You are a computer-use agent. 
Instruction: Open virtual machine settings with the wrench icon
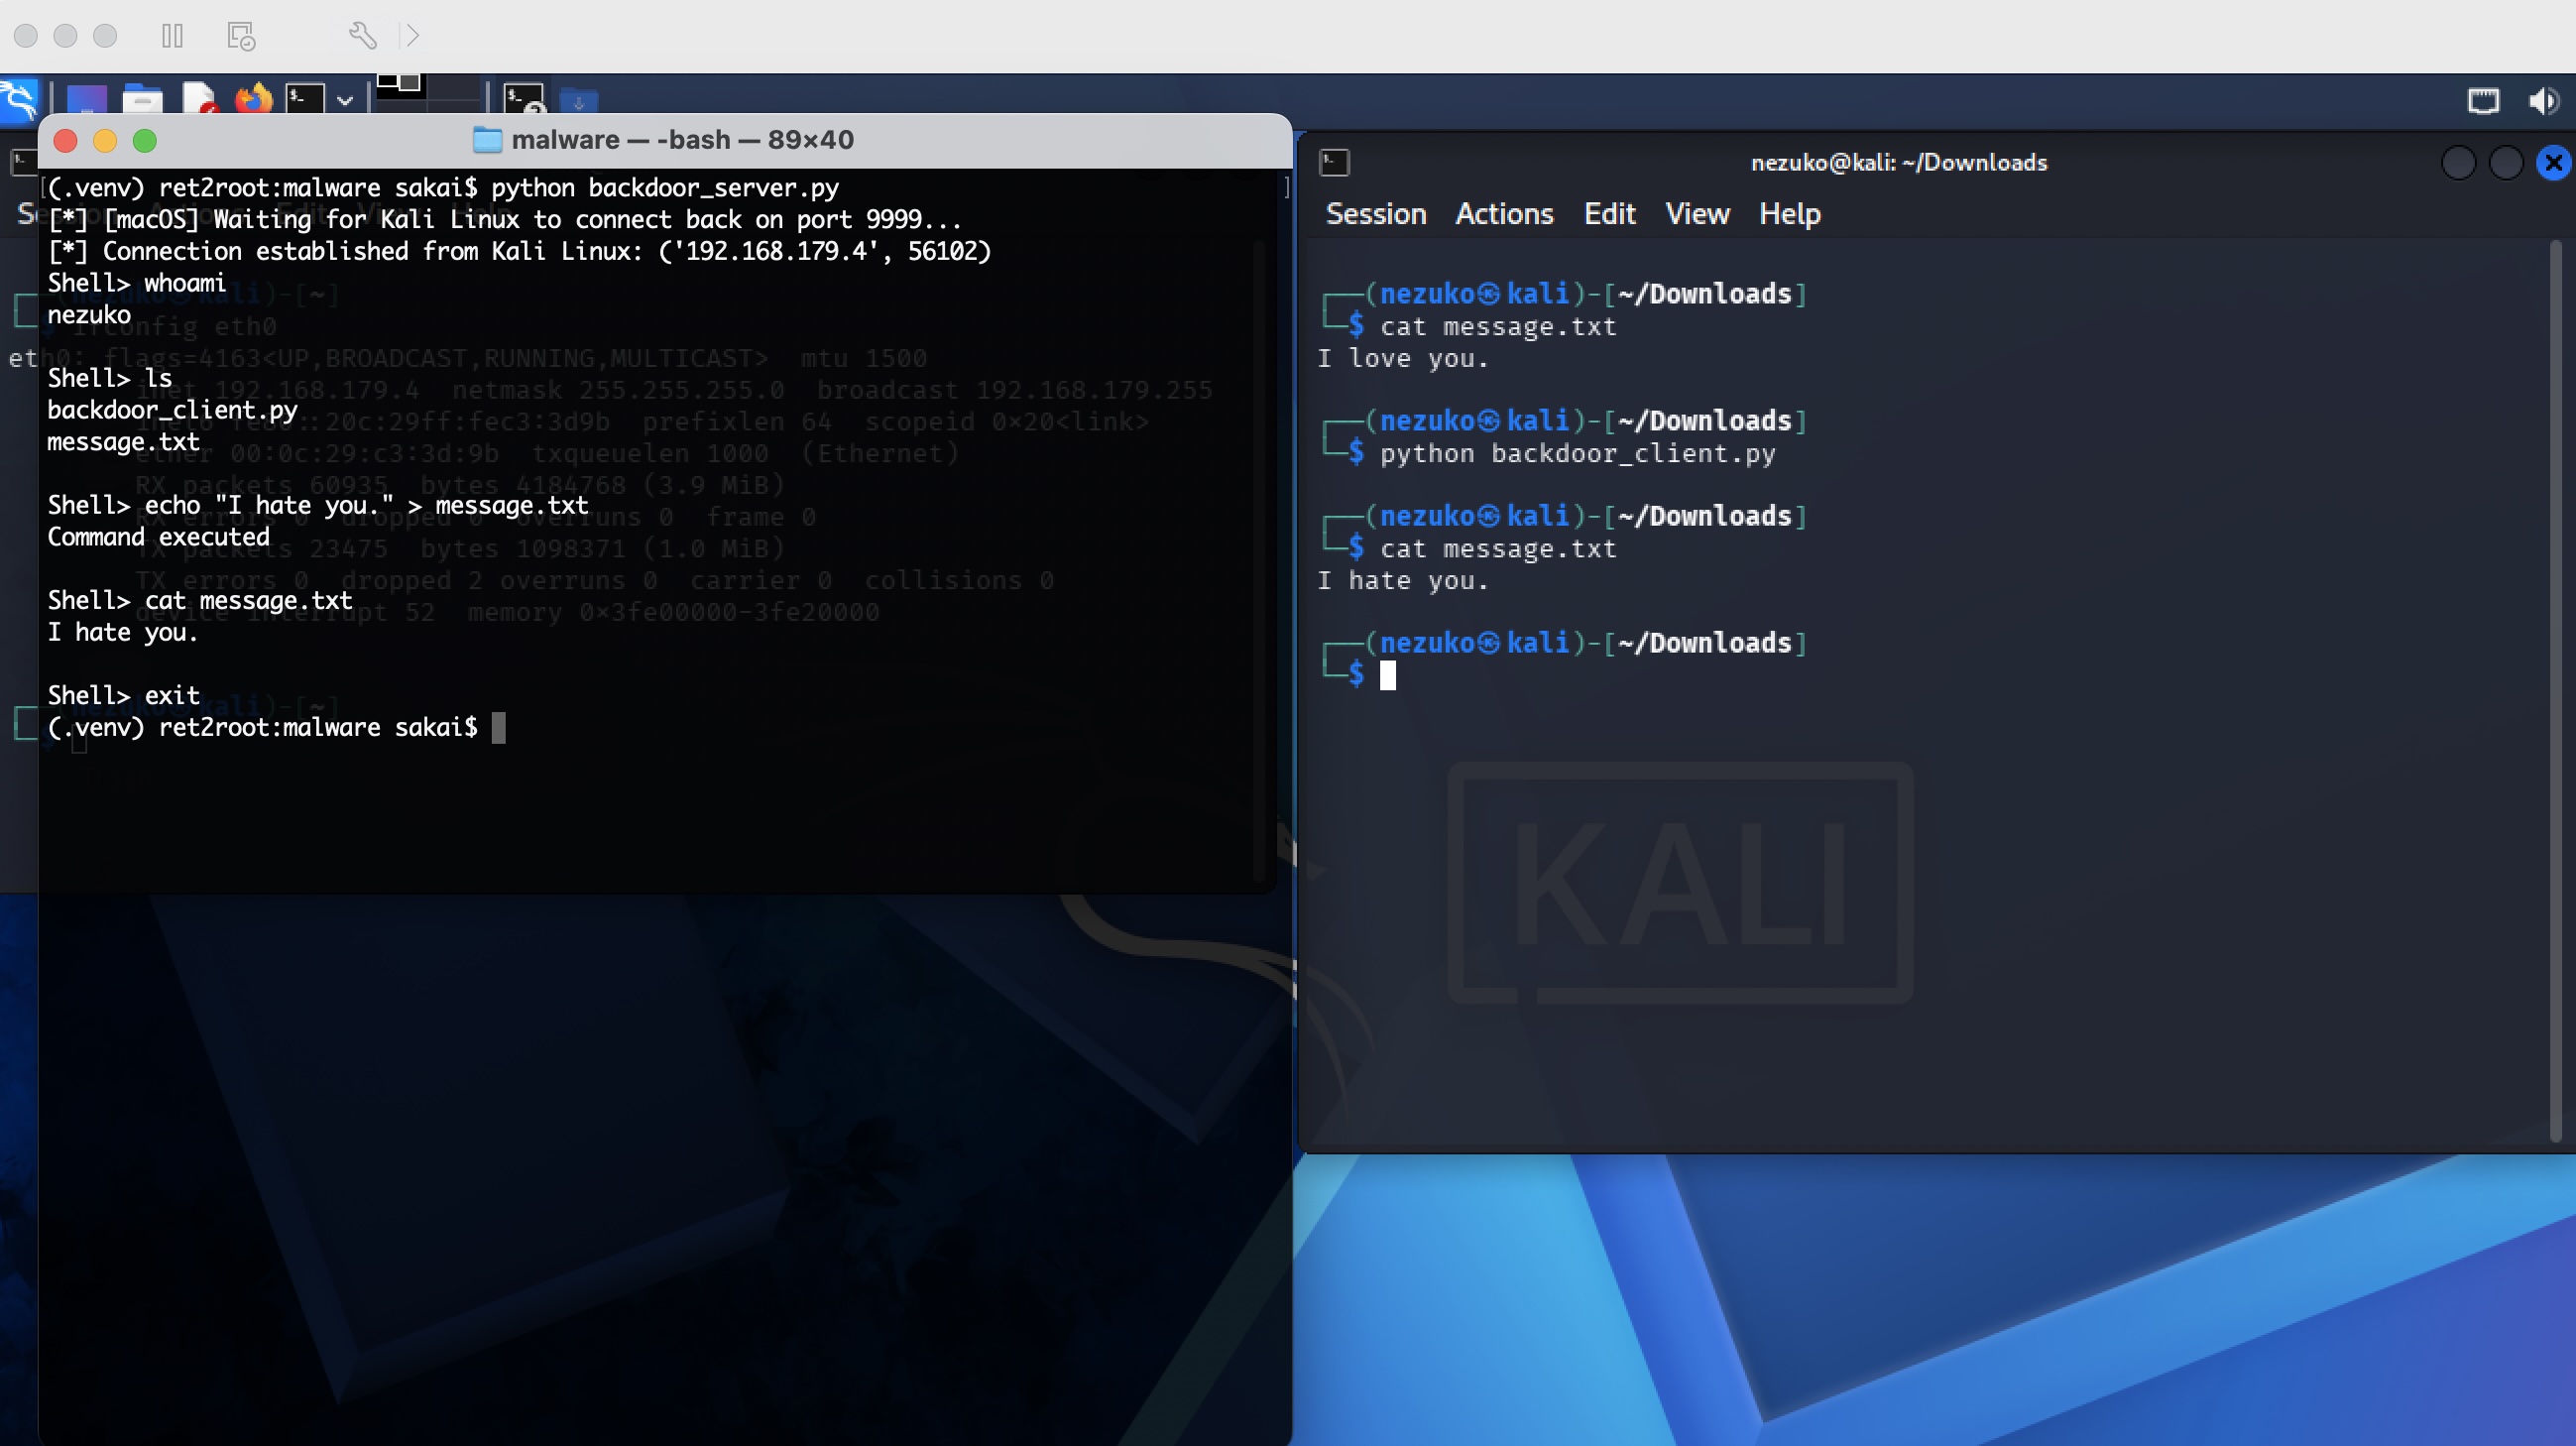click(x=364, y=35)
